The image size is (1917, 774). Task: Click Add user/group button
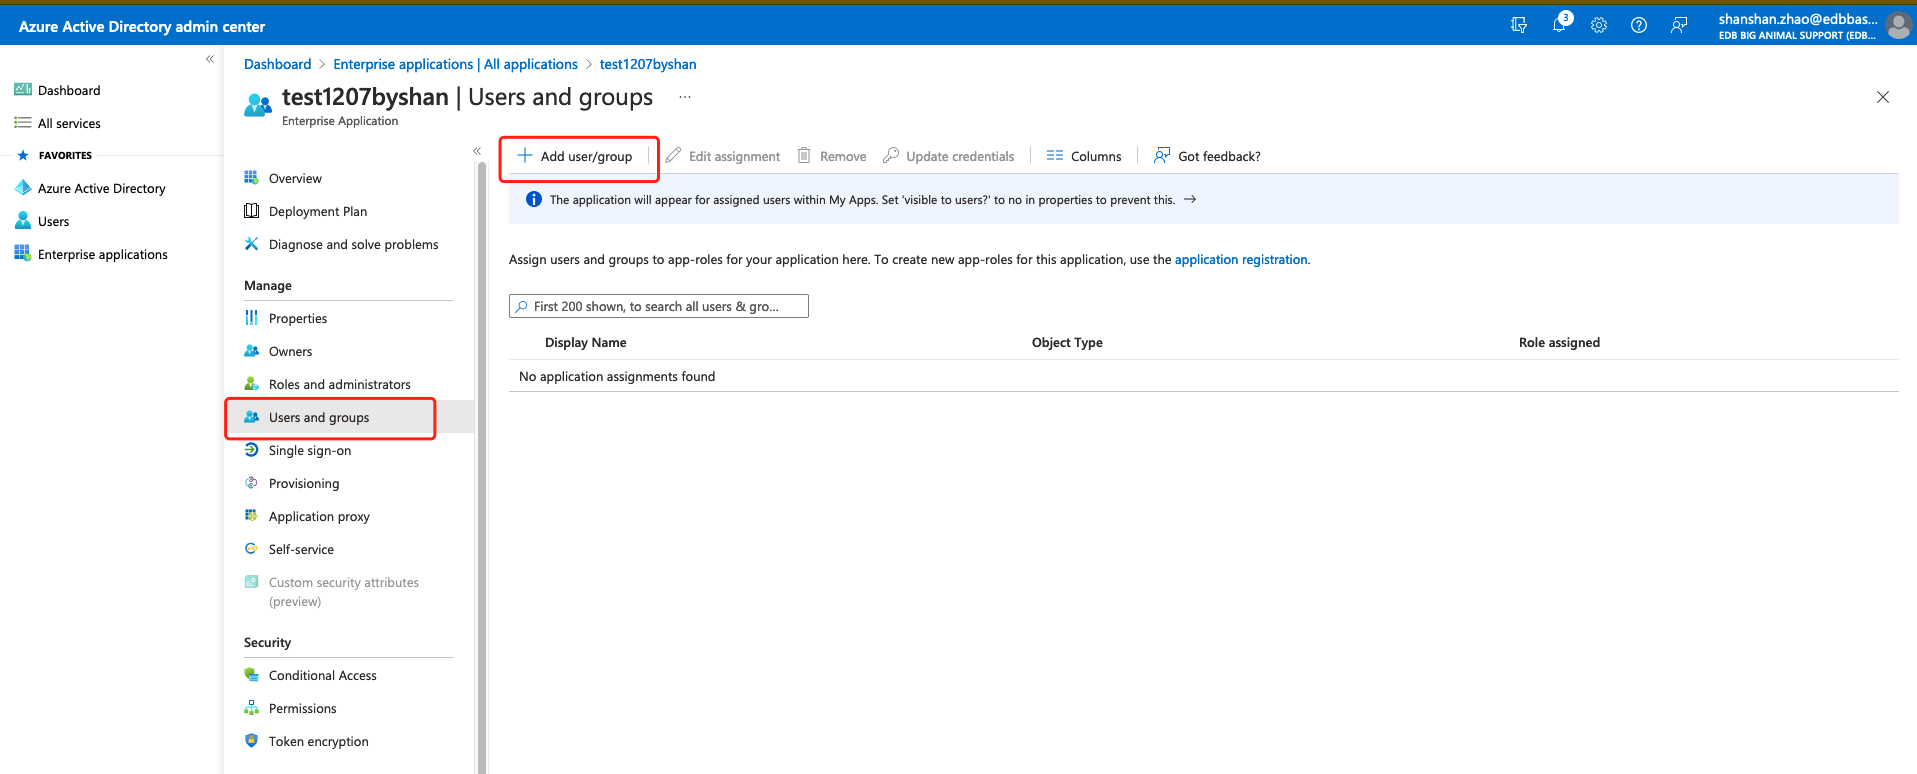point(575,156)
